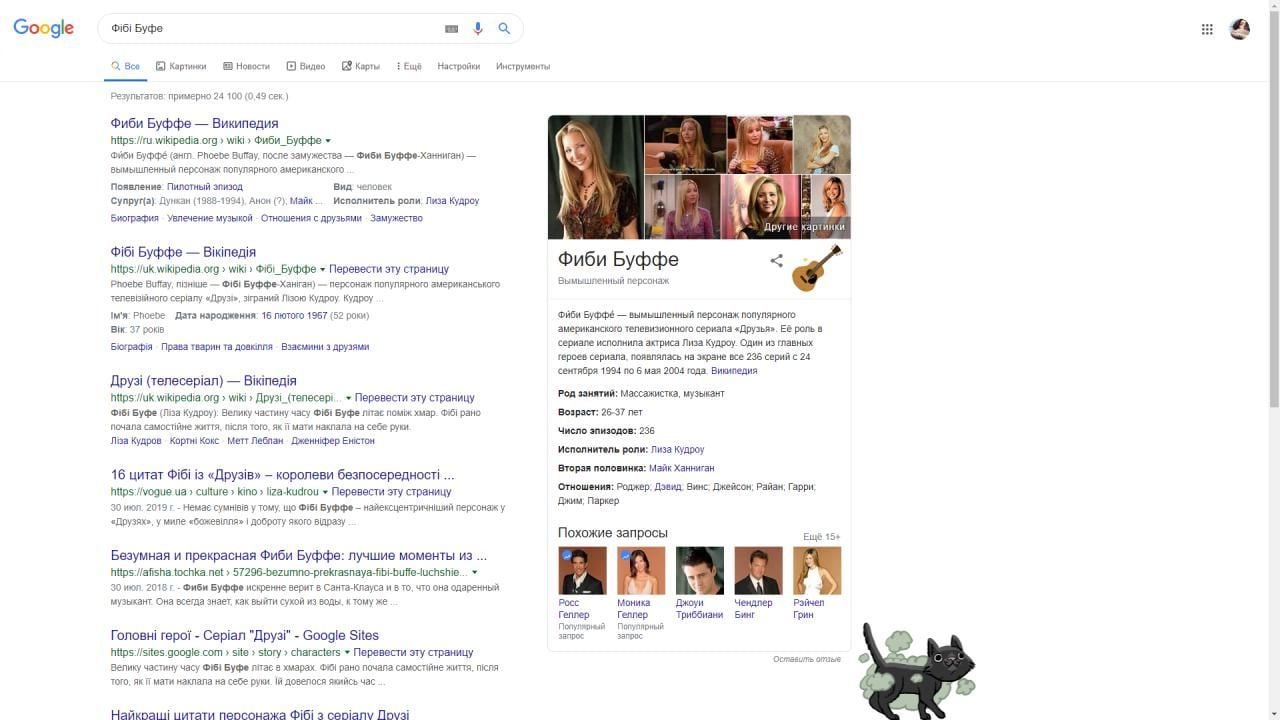Open the account profile avatar

pyautogui.click(x=1240, y=29)
